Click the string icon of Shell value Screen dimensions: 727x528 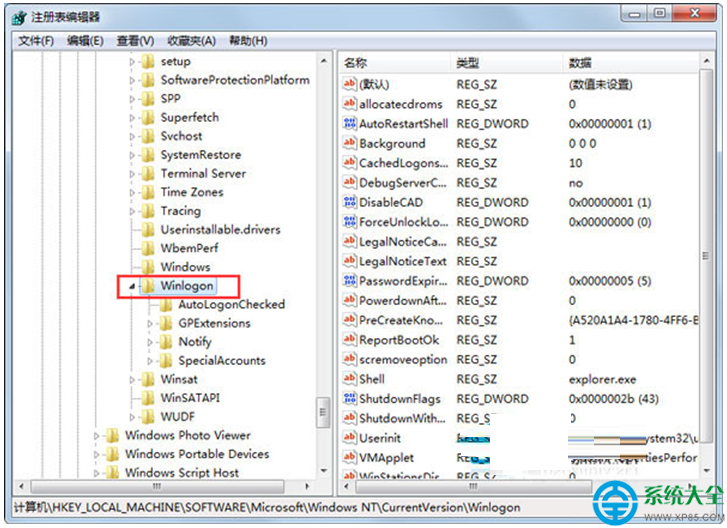(350, 379)
